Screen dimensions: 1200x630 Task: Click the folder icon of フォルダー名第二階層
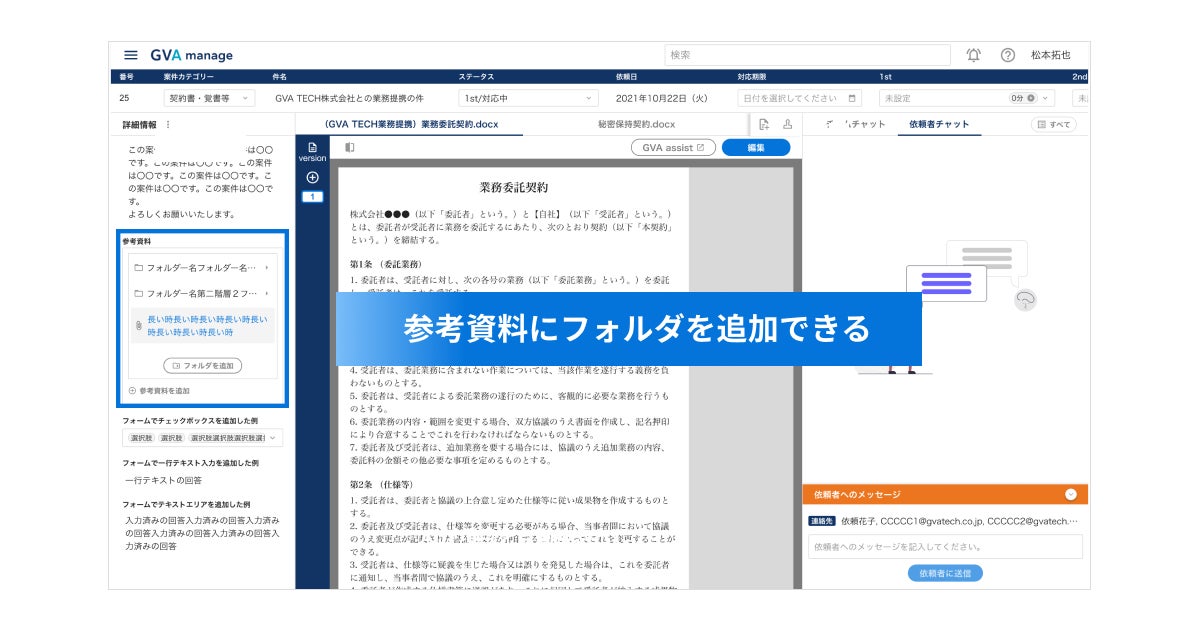coord(137,294)
